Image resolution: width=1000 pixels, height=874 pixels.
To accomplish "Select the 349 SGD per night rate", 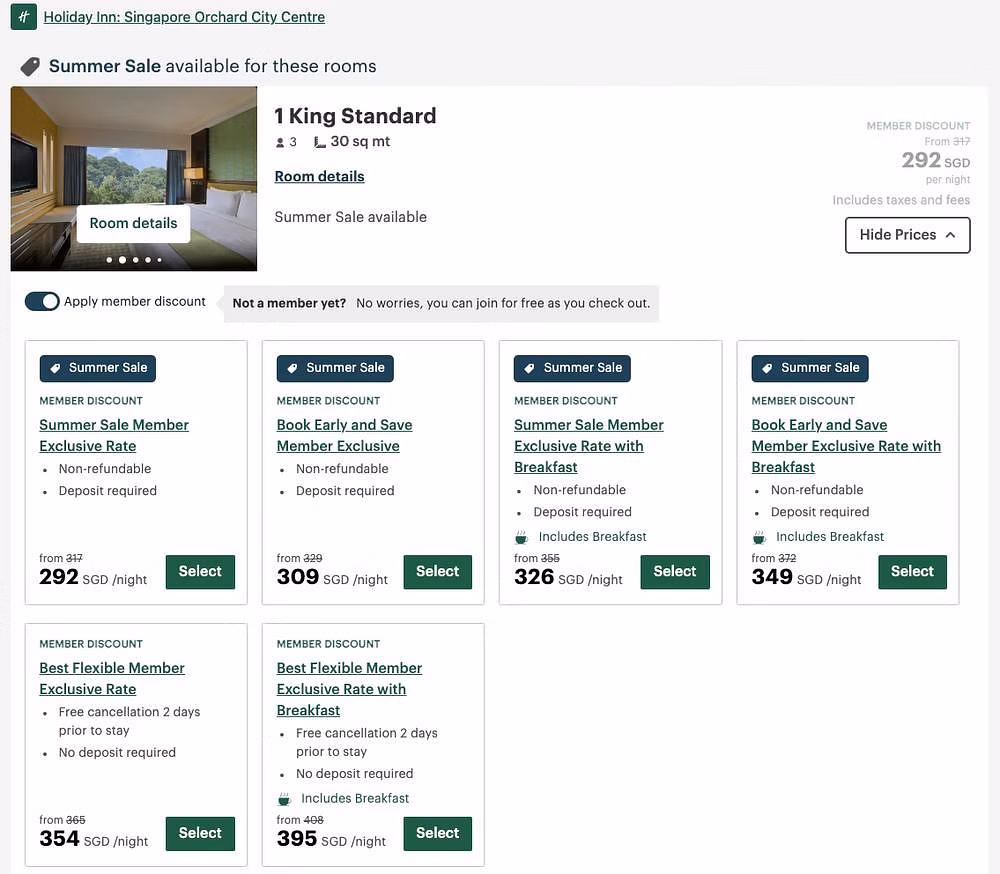I will (912, 572).
